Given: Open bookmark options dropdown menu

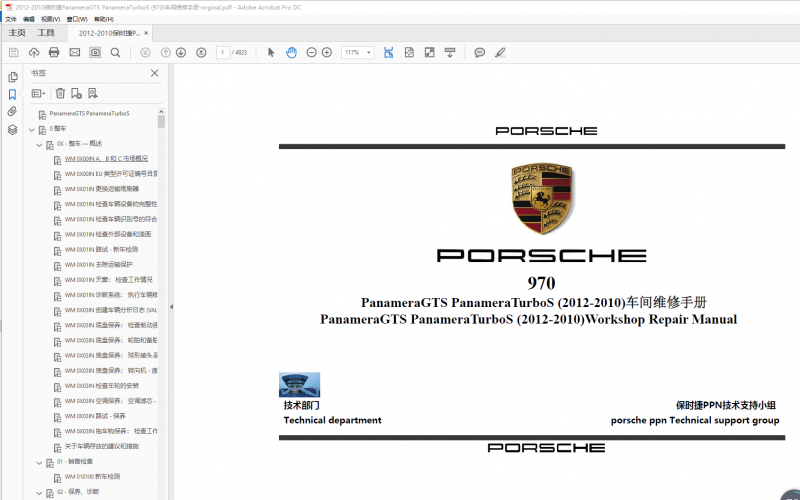Looking at the screenshot, I should coord(38,93).
